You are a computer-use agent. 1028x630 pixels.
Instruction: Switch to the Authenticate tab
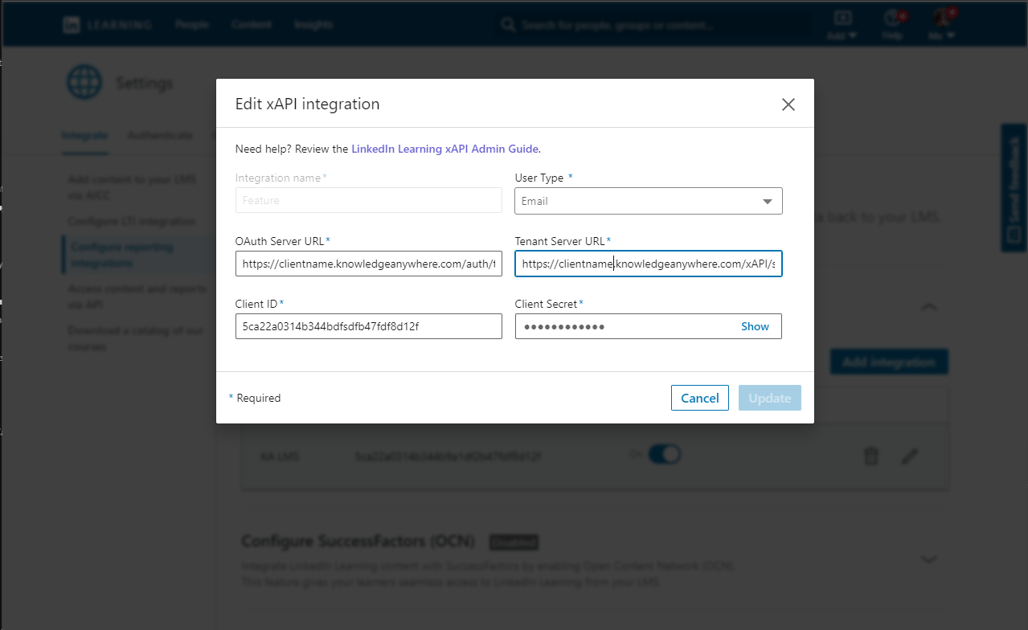click(x=158, y=135)
